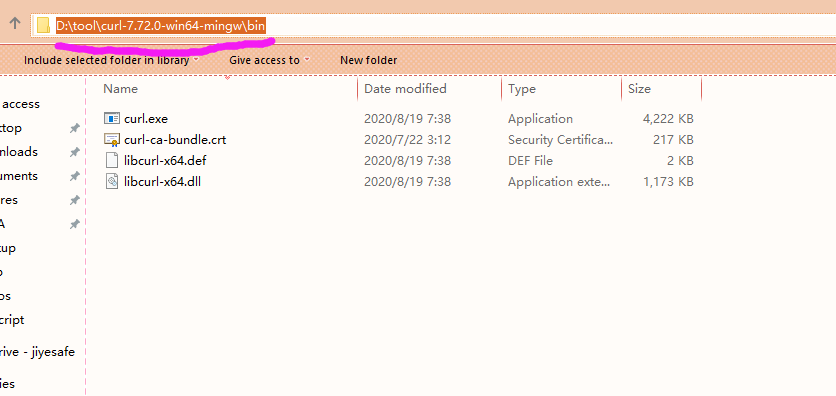Click the pin icon beside Desktop
Image resolution: width=836 pixels, height=396 pixels.
[75, 128]
